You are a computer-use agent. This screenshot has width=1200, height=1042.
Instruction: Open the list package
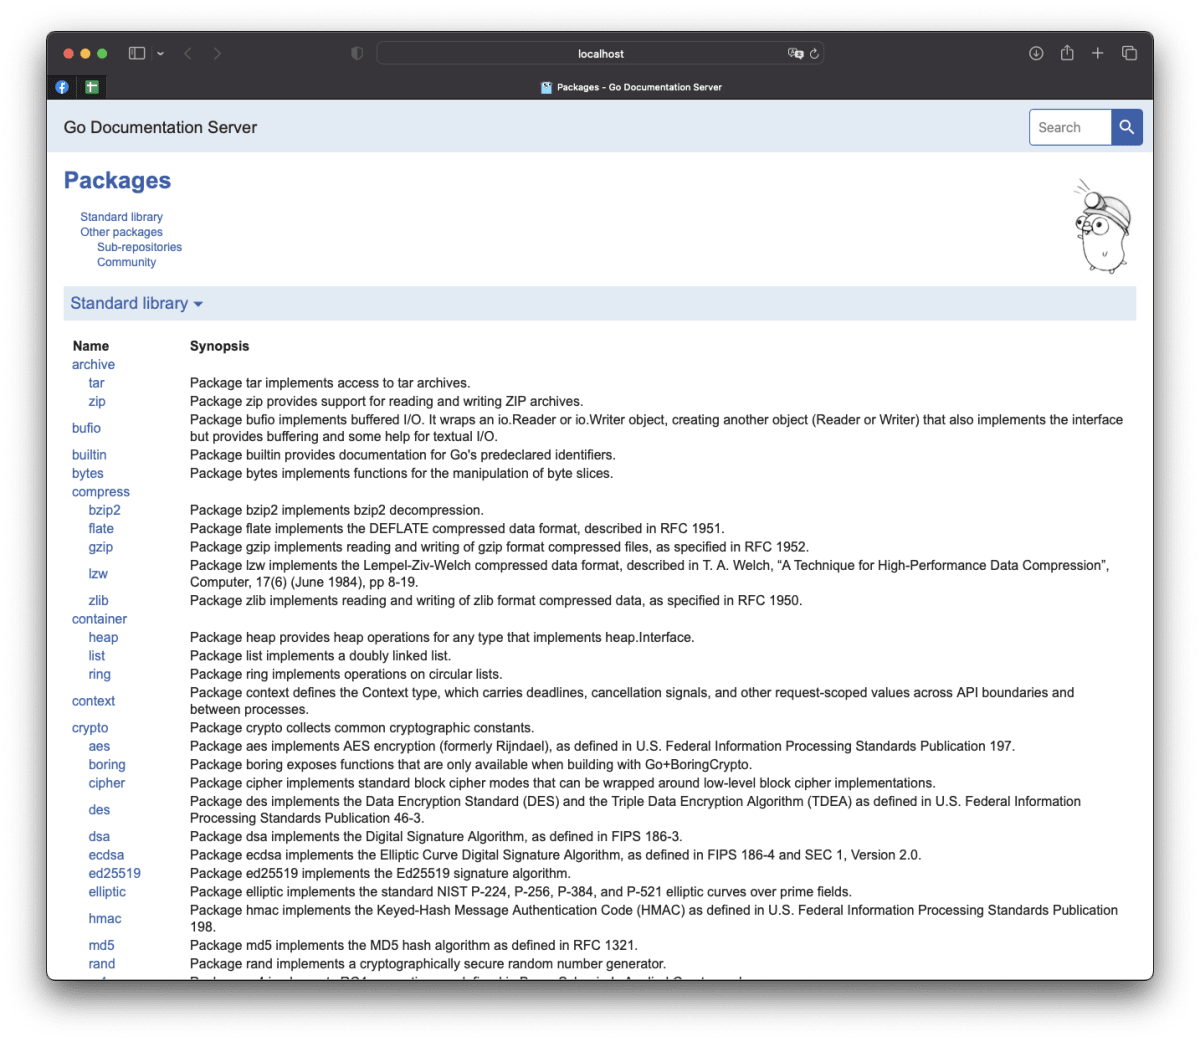(96, 656)
